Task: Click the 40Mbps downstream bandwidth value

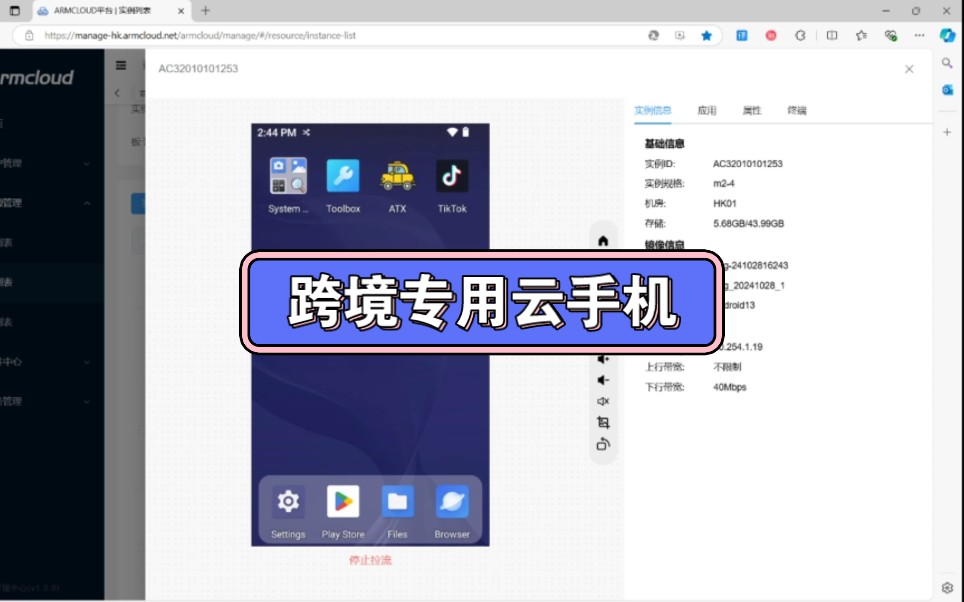Action: point(730,387)
